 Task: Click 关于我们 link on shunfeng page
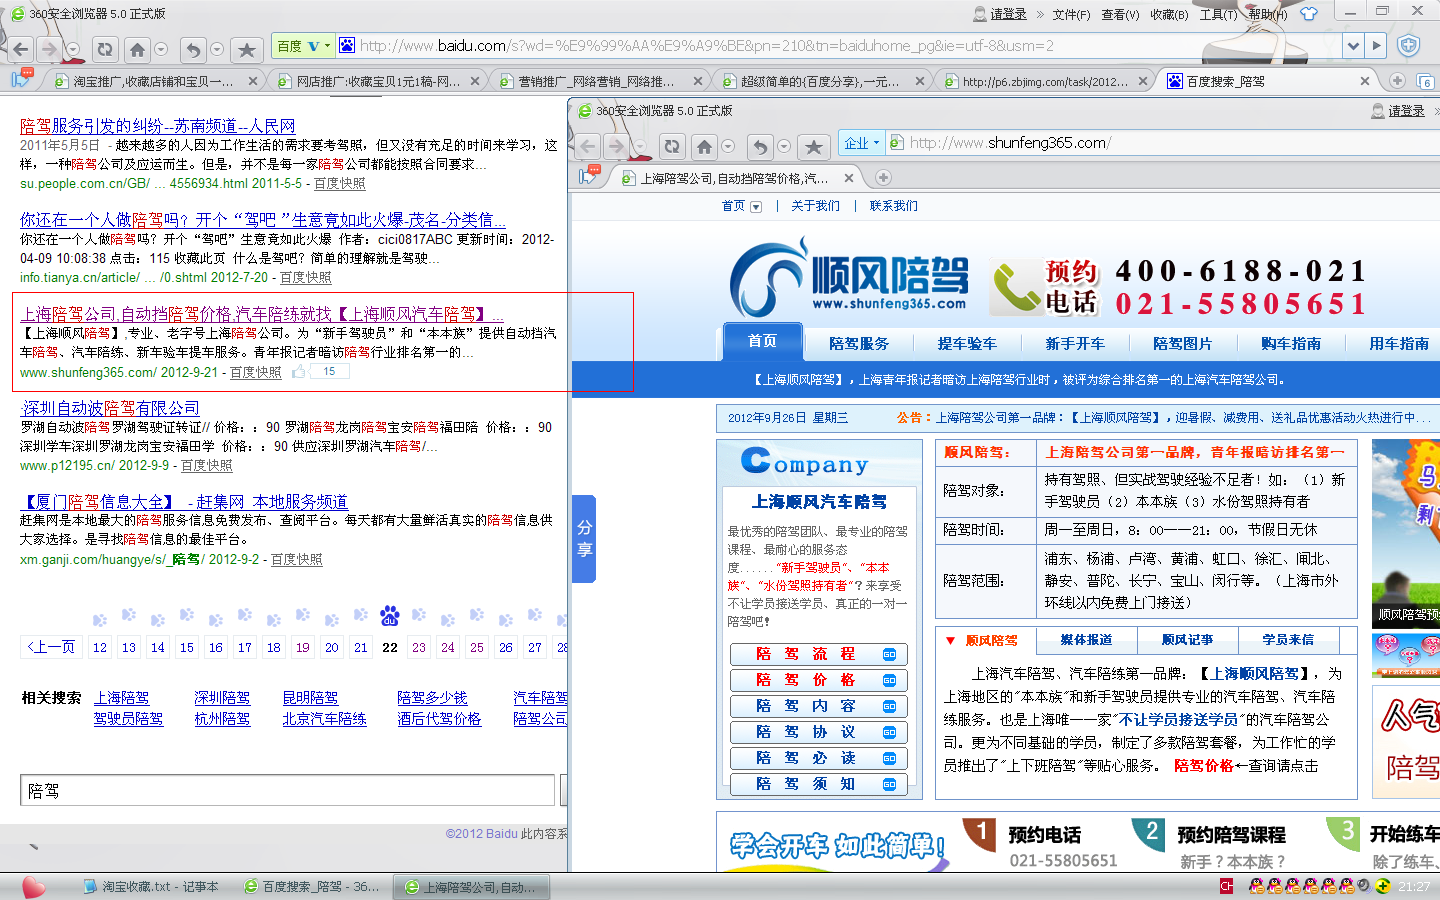(x=815, y=206)
